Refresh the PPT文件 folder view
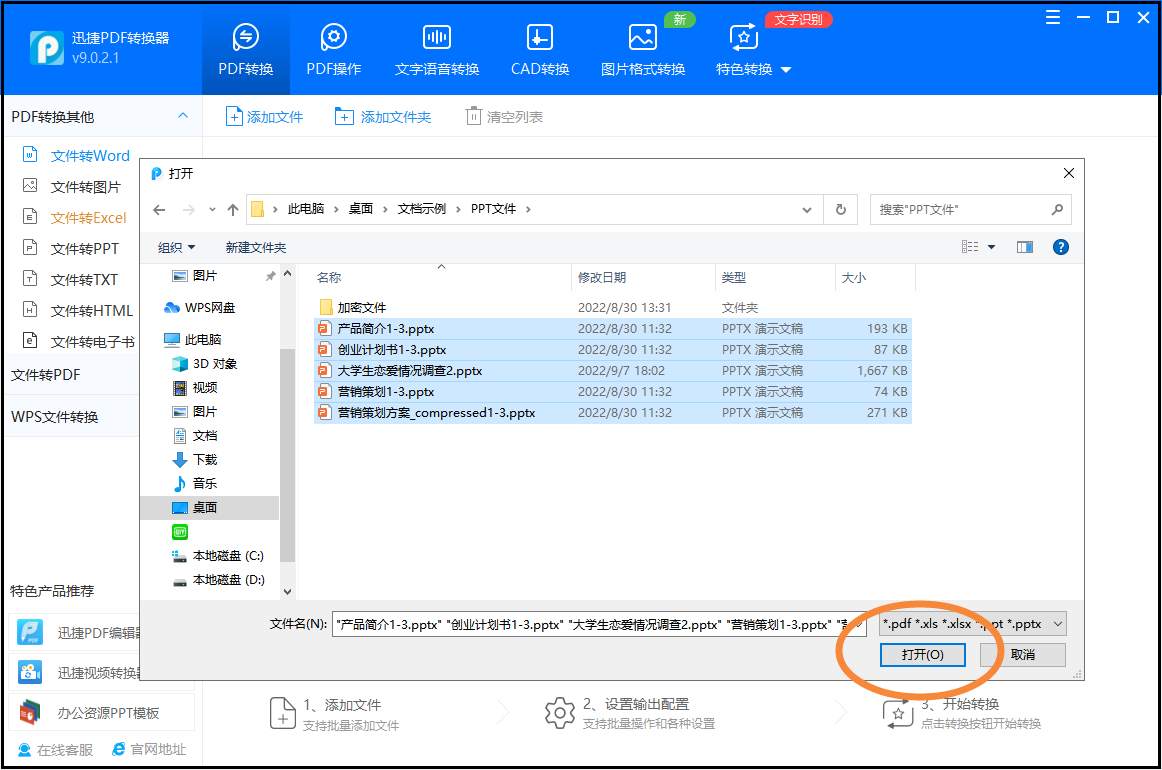The height and width of the screenshot is (770, 1162). click(x=841, y=210)
